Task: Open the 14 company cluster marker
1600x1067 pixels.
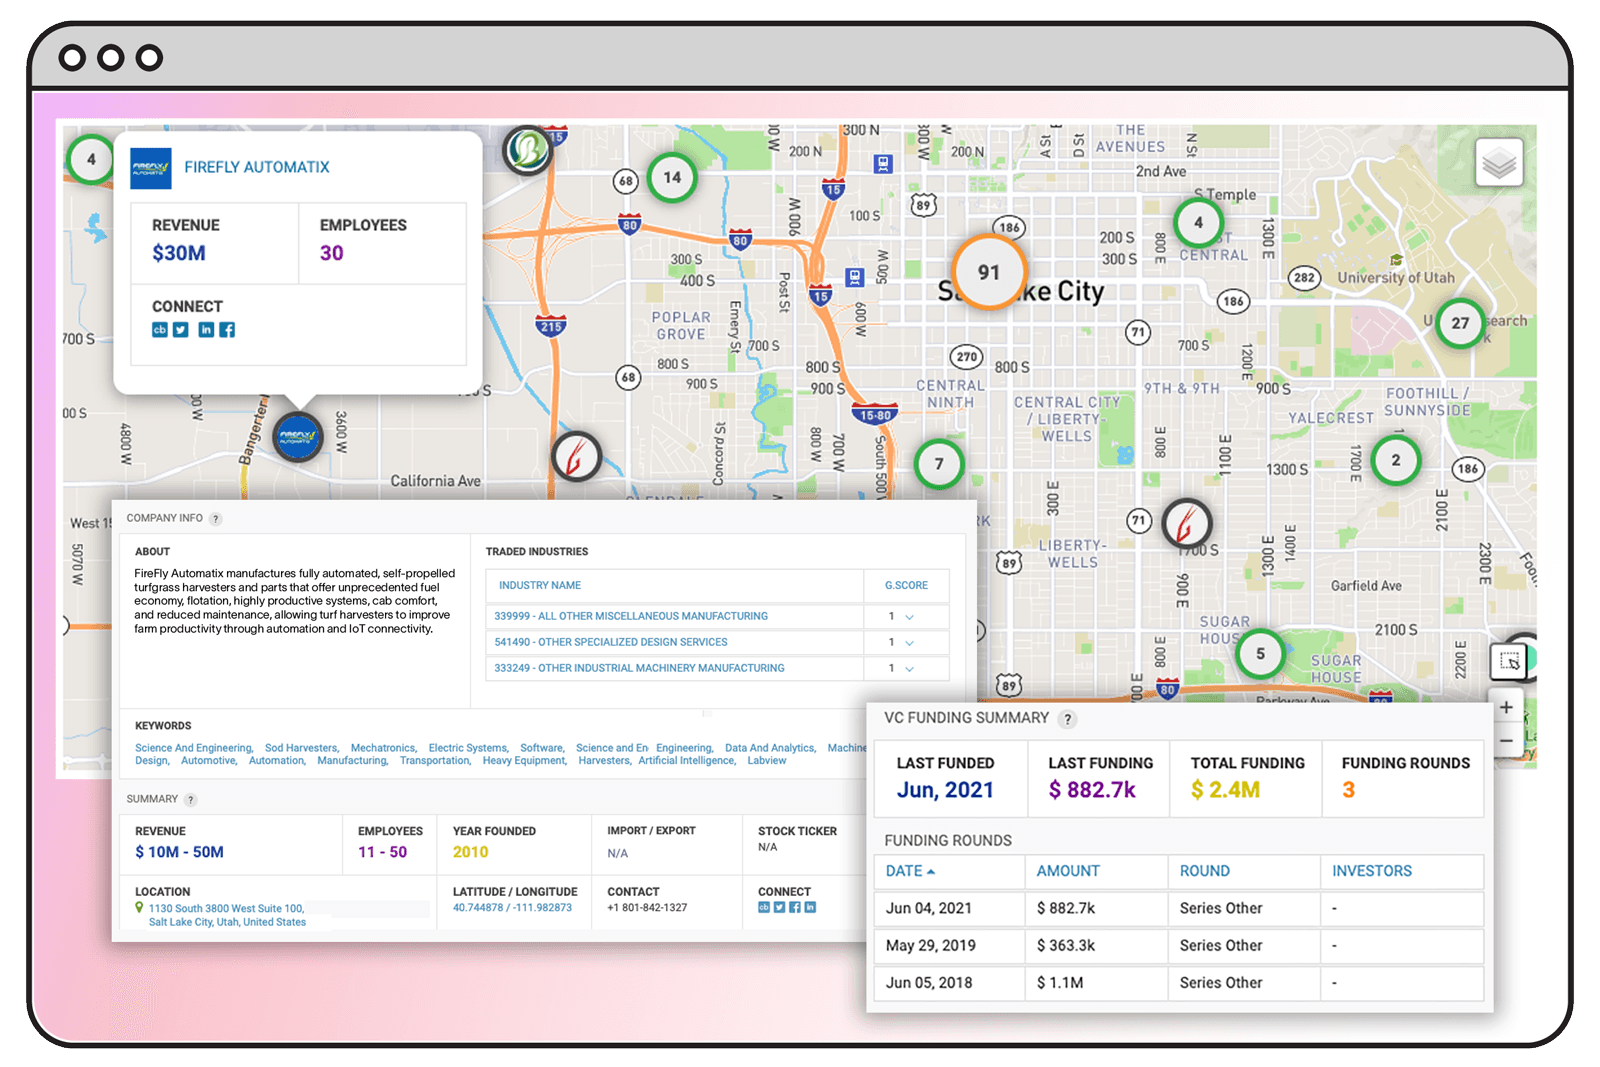Action: click(672, 178)
